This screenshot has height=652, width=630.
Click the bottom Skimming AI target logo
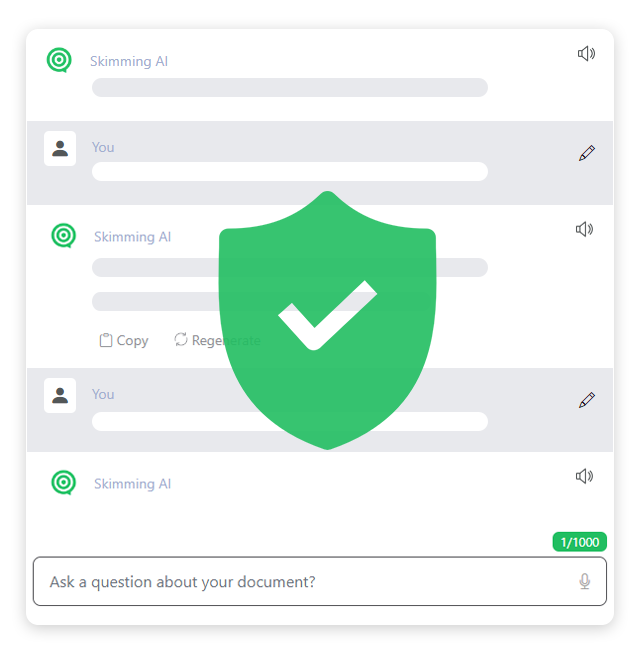coord(63,483)
